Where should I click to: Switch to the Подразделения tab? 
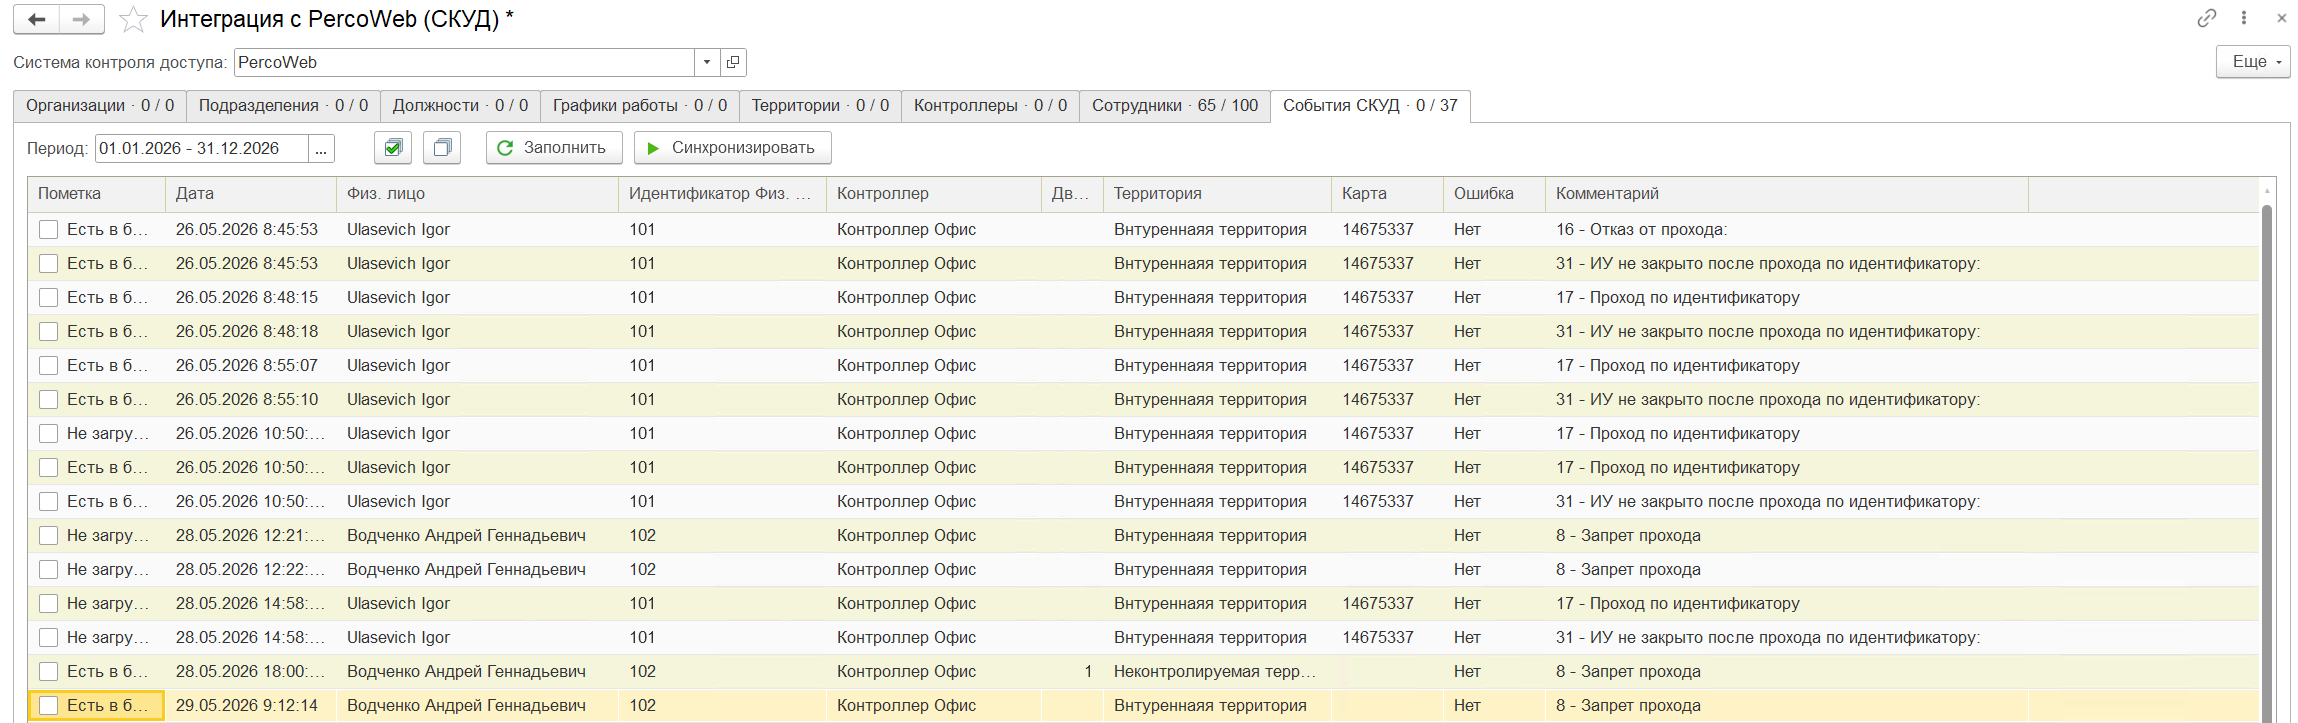(283, 106)
